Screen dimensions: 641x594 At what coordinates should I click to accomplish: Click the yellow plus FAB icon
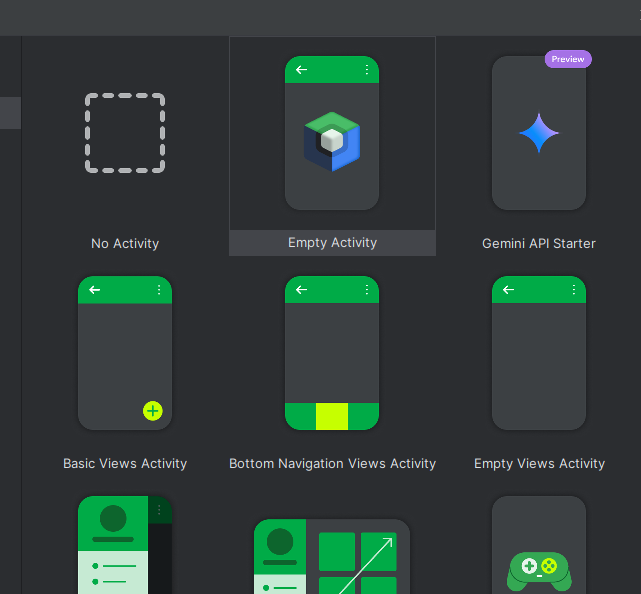pos(152,410)
